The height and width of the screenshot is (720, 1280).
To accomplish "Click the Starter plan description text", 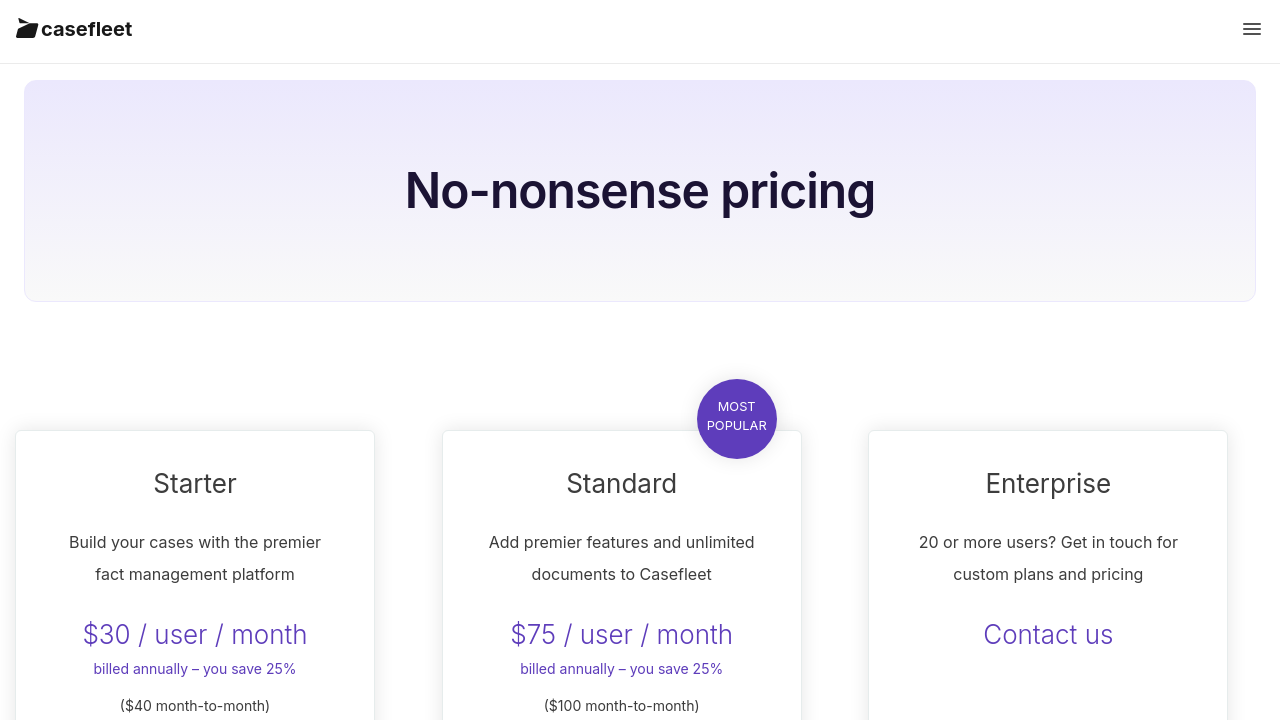I will click(x=195, y=558).
